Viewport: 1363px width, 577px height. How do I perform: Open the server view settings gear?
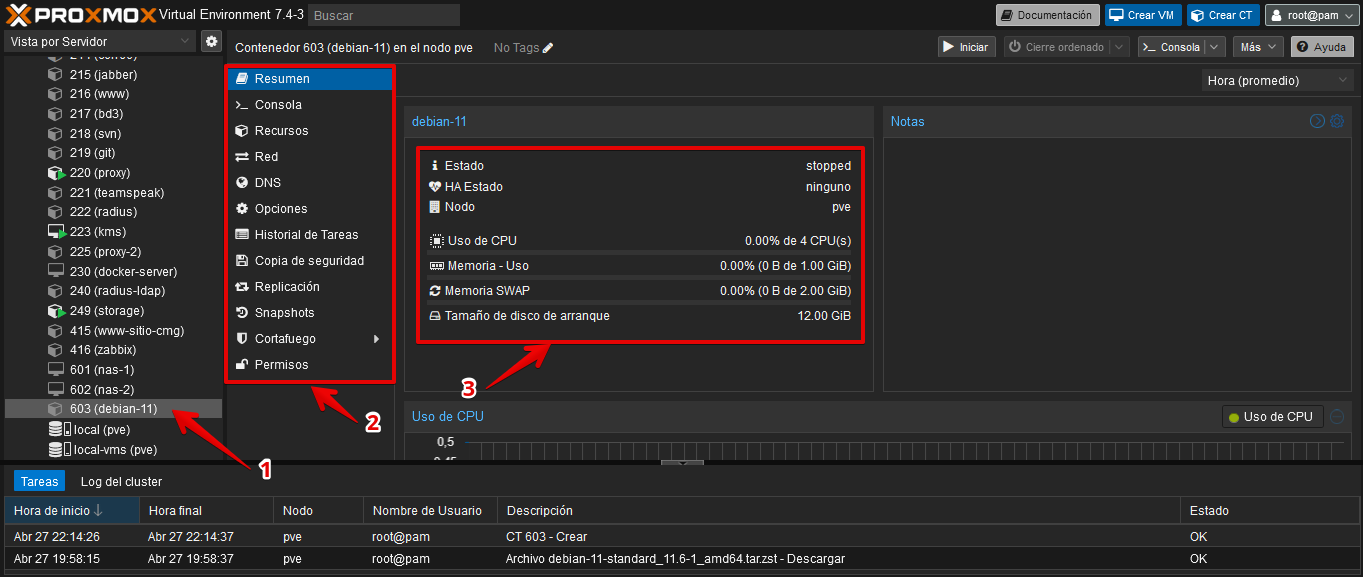[211, 41]
